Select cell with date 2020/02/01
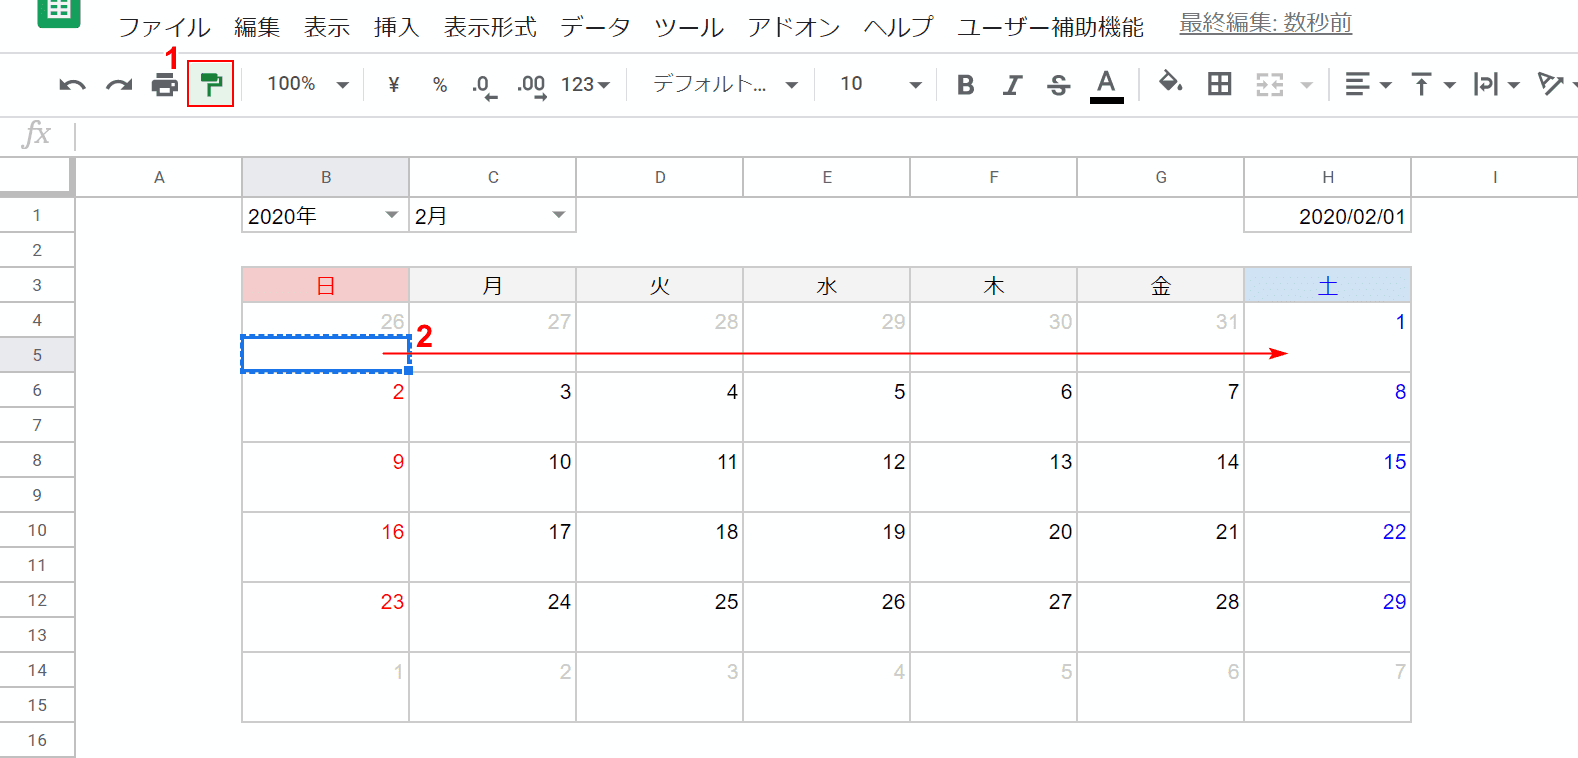Viewport: 1578px width, 758px height. 1328,215
